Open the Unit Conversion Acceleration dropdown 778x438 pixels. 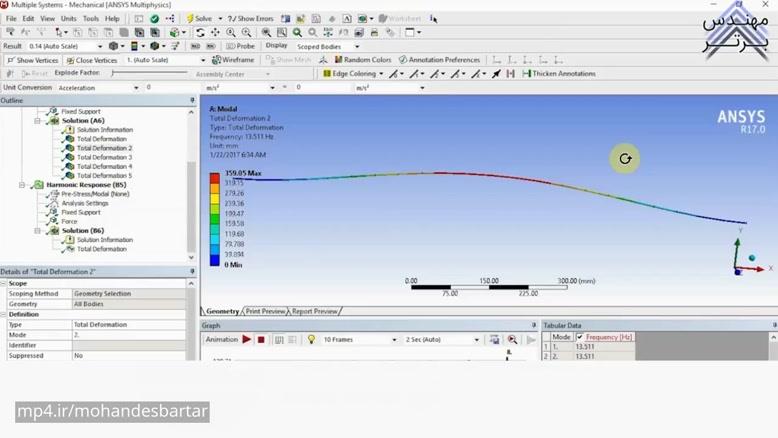[136, 88]
